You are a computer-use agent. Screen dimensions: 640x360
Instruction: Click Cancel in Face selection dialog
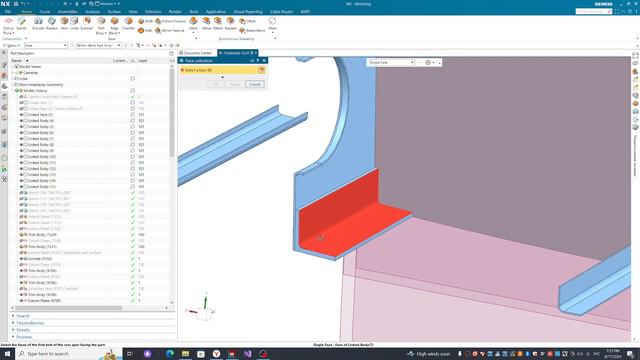tap(255, 84)
